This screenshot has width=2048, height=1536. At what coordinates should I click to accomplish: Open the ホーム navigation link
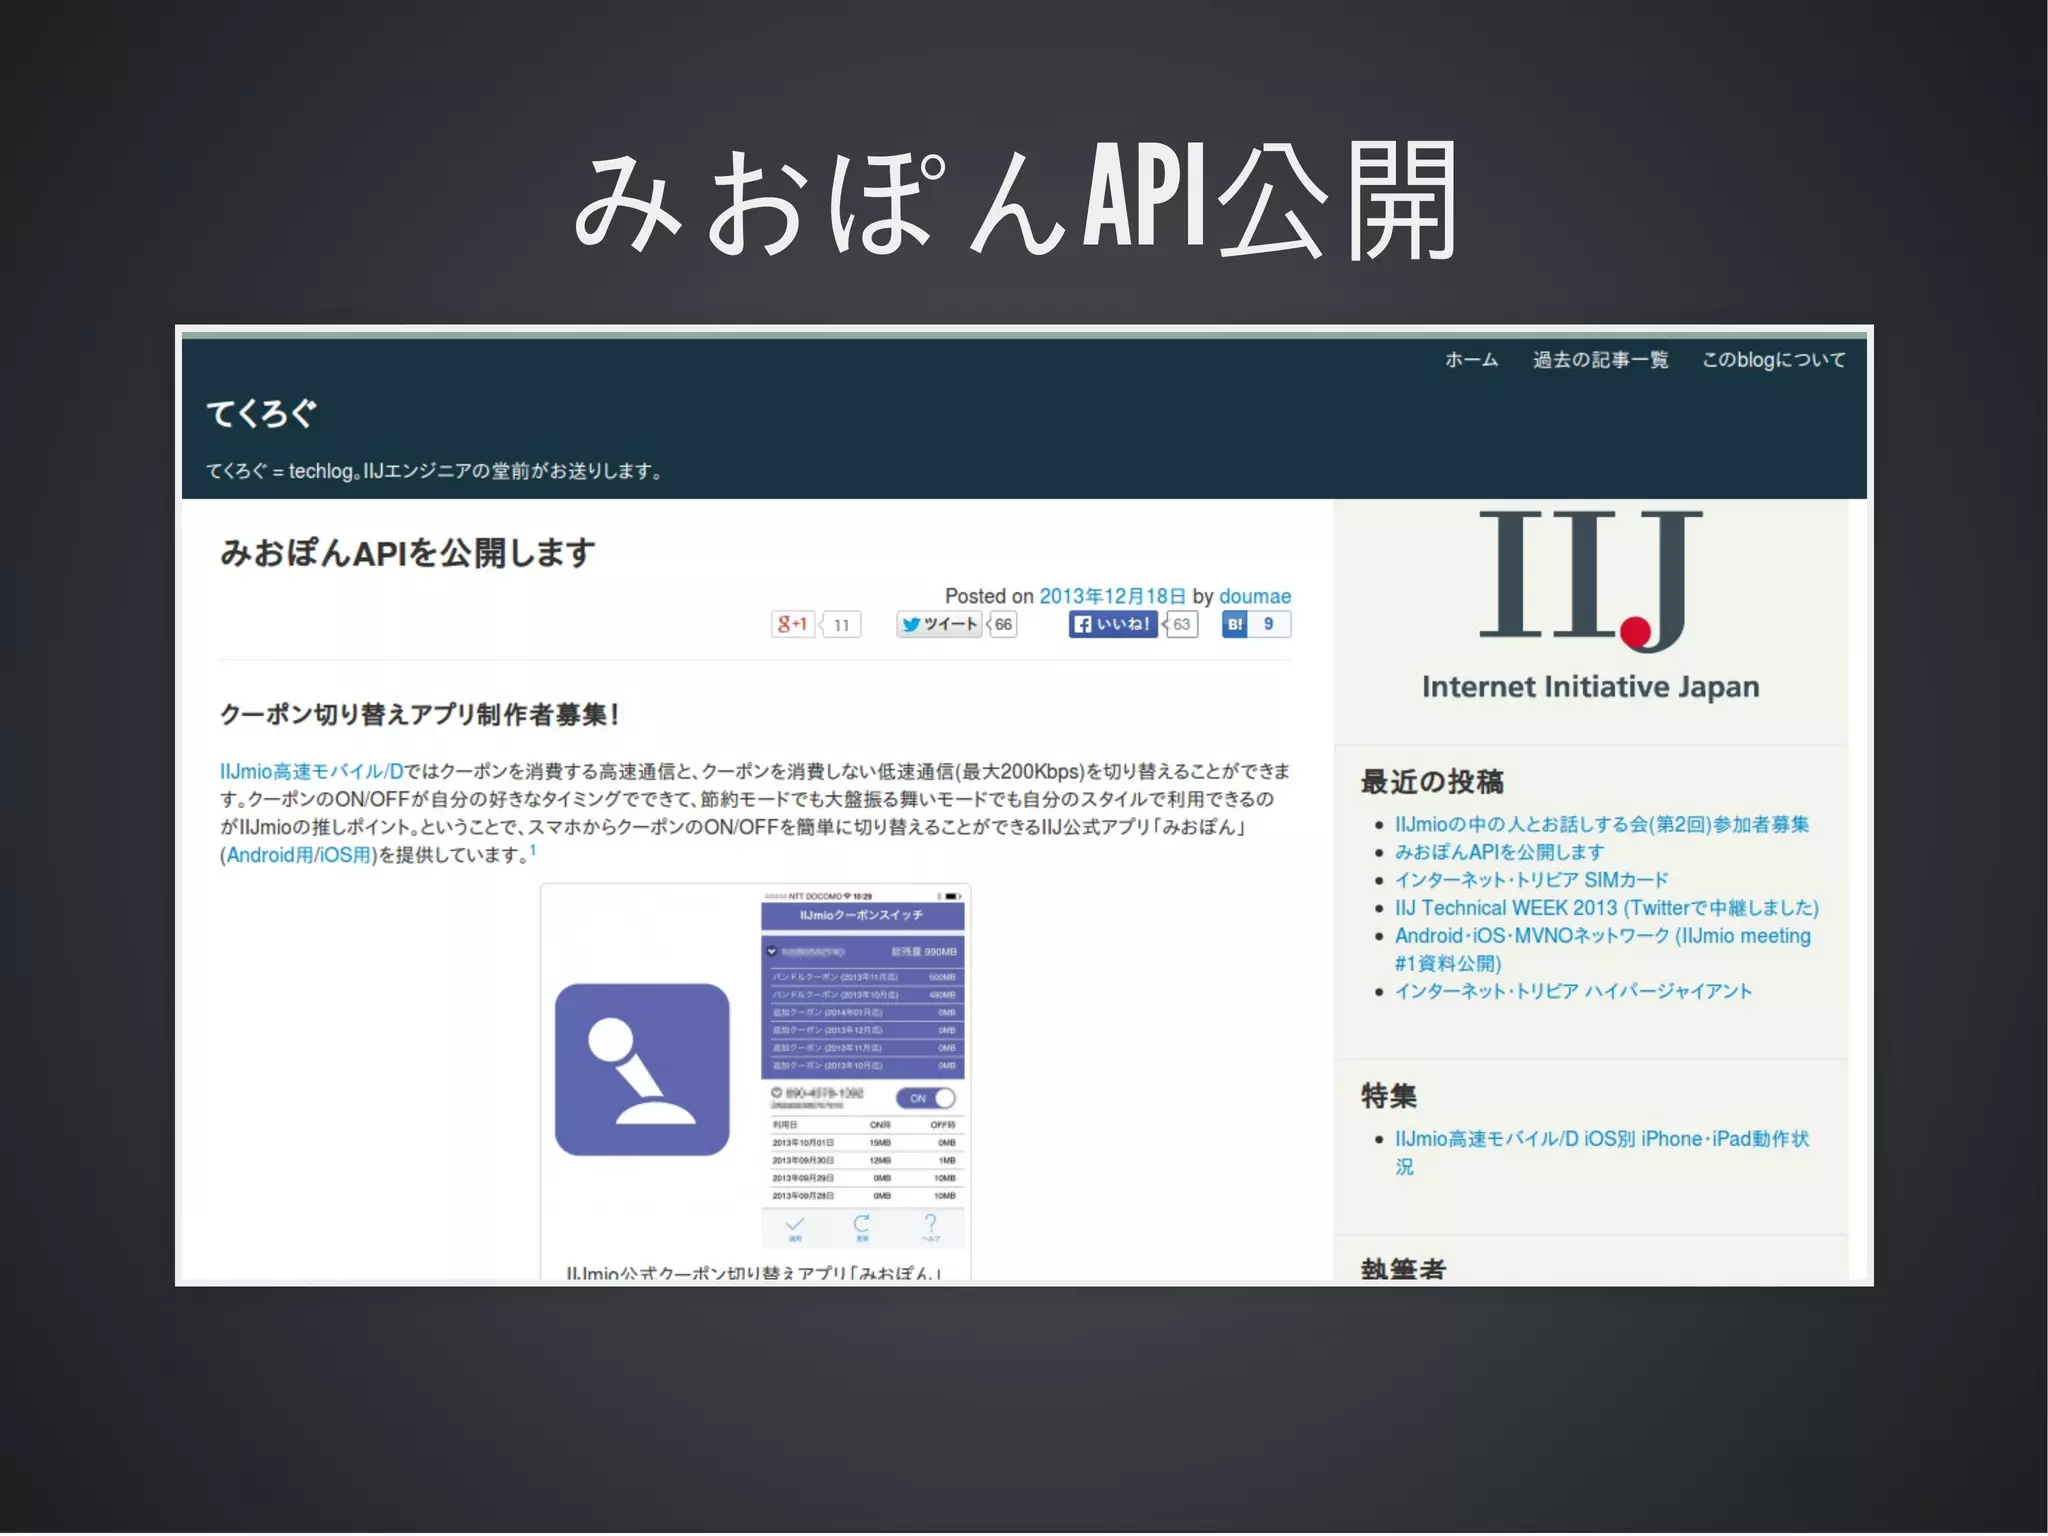tap(1471, 359)
